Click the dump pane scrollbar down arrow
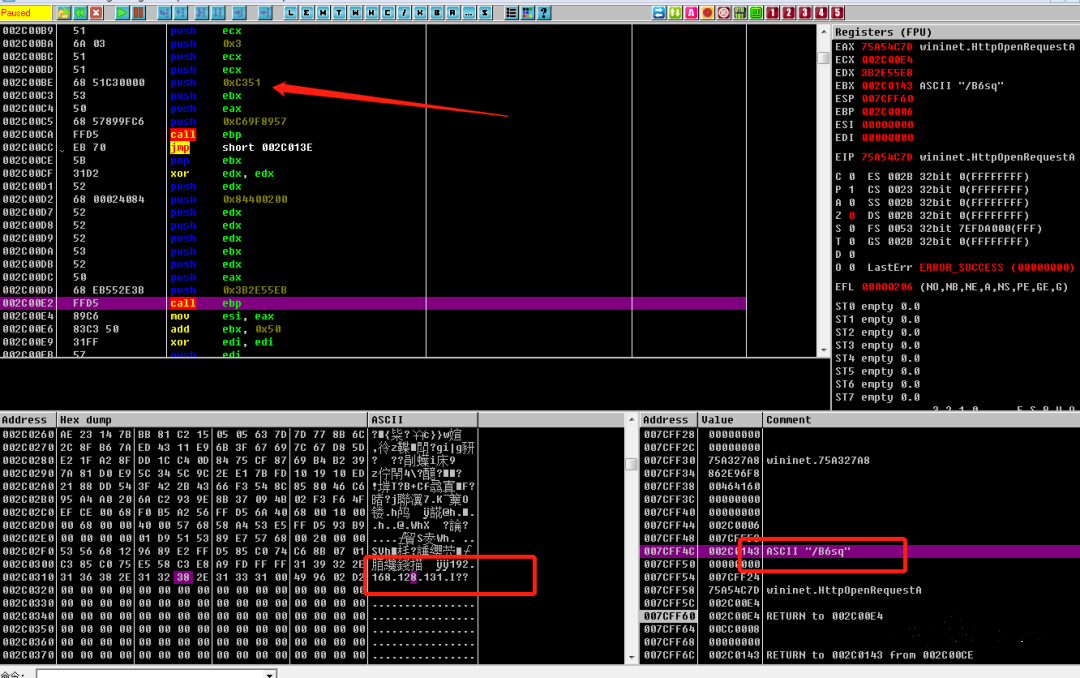 pyautogui.click(x=631, y=658)
